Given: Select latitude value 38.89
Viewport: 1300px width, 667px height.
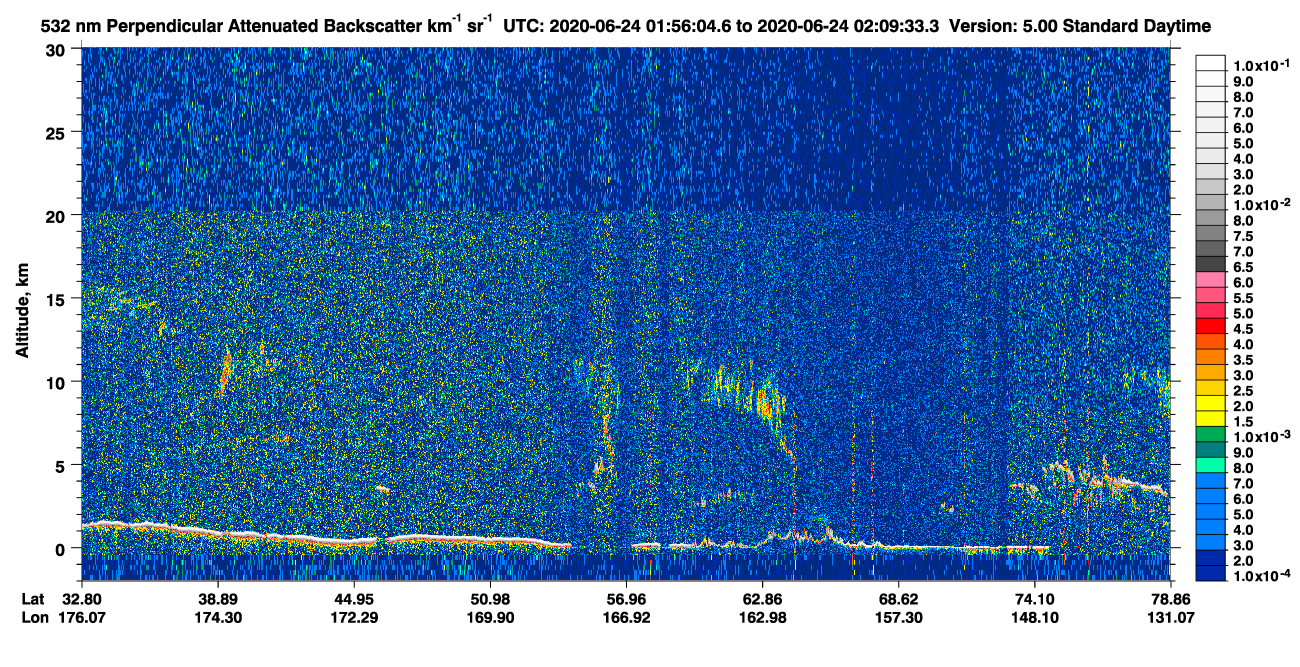Looking at the screenshot, I should click(x=217, y=599).
